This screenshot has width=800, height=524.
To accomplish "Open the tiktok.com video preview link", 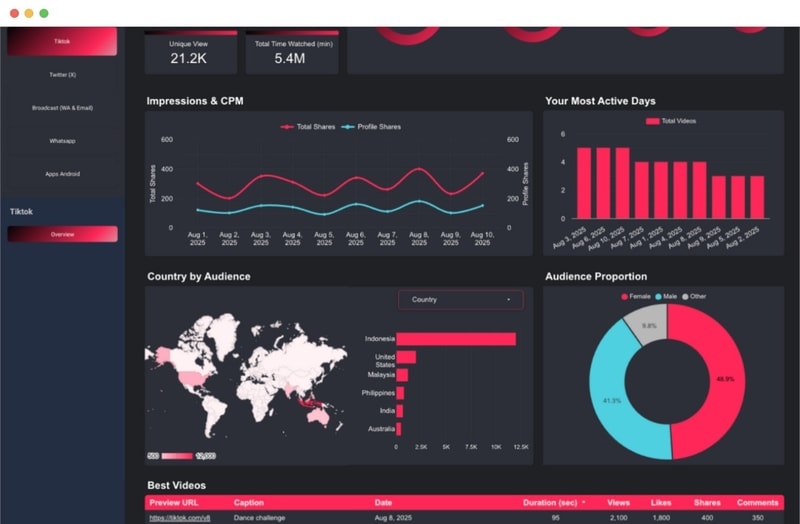I will (180, 517).
